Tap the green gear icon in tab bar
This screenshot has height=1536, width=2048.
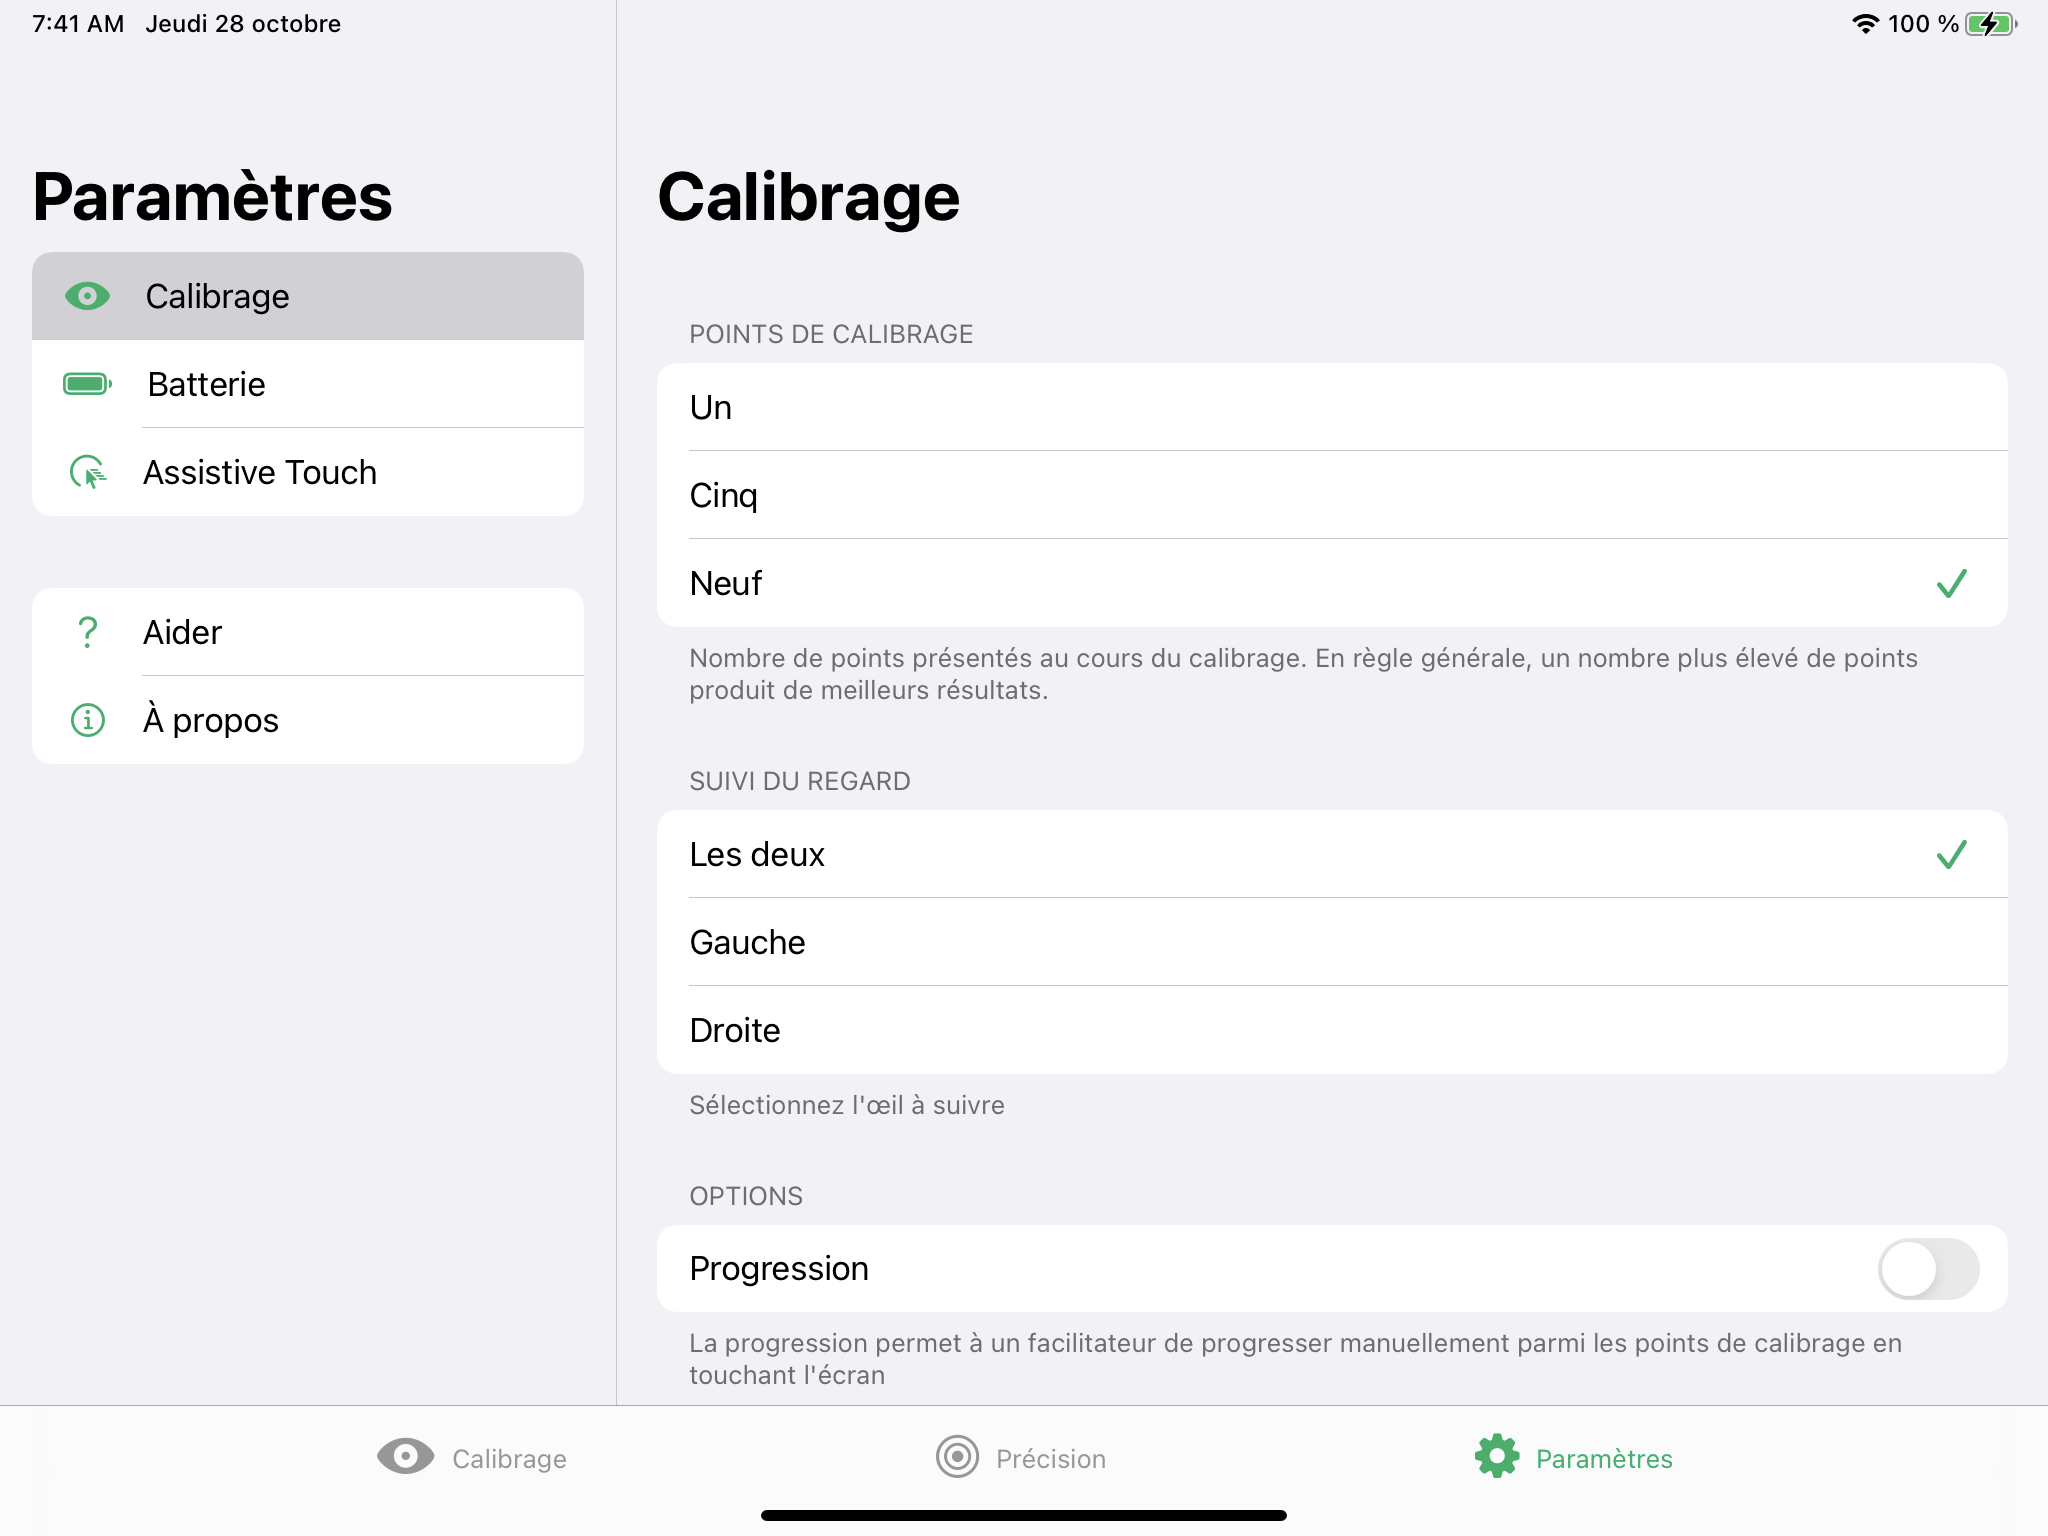tap(1497, 1457)
